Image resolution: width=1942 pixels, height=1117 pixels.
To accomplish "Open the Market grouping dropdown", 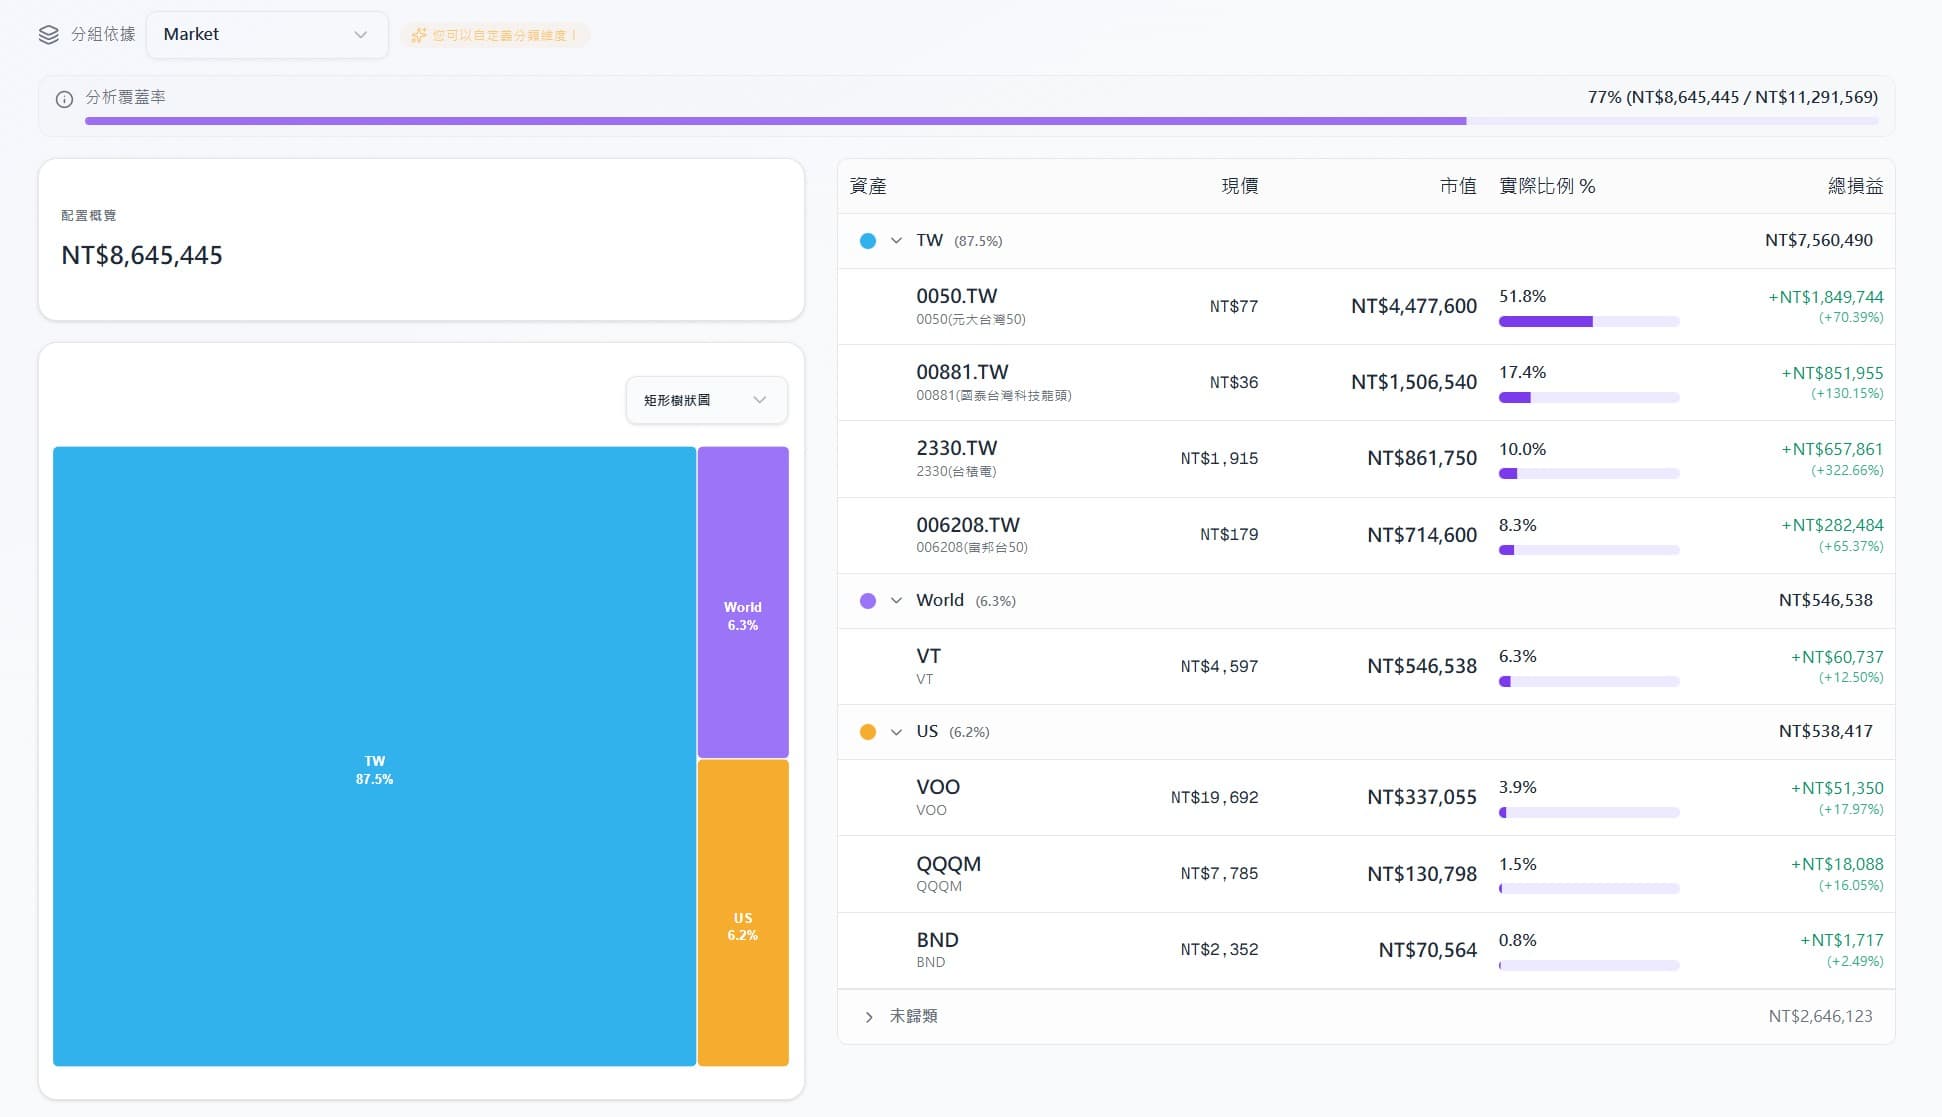I will click(267, 35).
